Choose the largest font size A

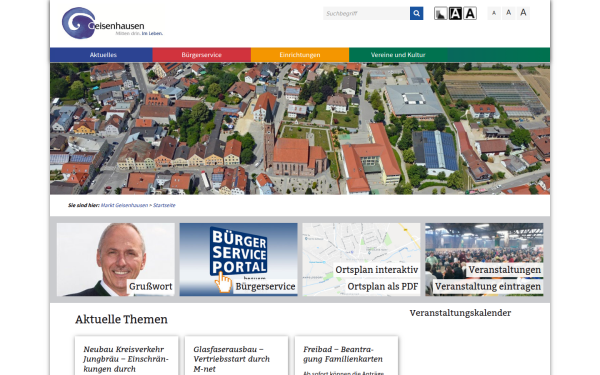(523, 13)
